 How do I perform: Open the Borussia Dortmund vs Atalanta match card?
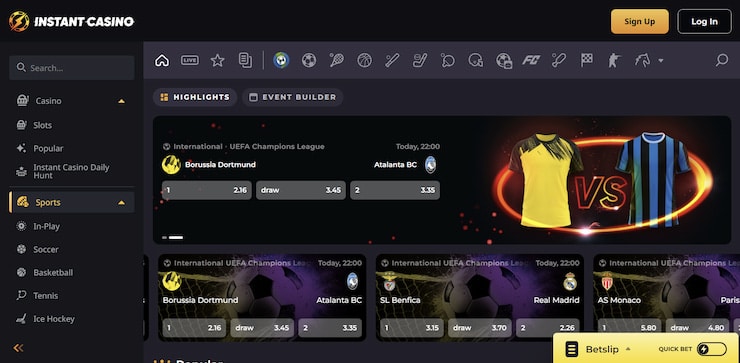tap(262, 297)
